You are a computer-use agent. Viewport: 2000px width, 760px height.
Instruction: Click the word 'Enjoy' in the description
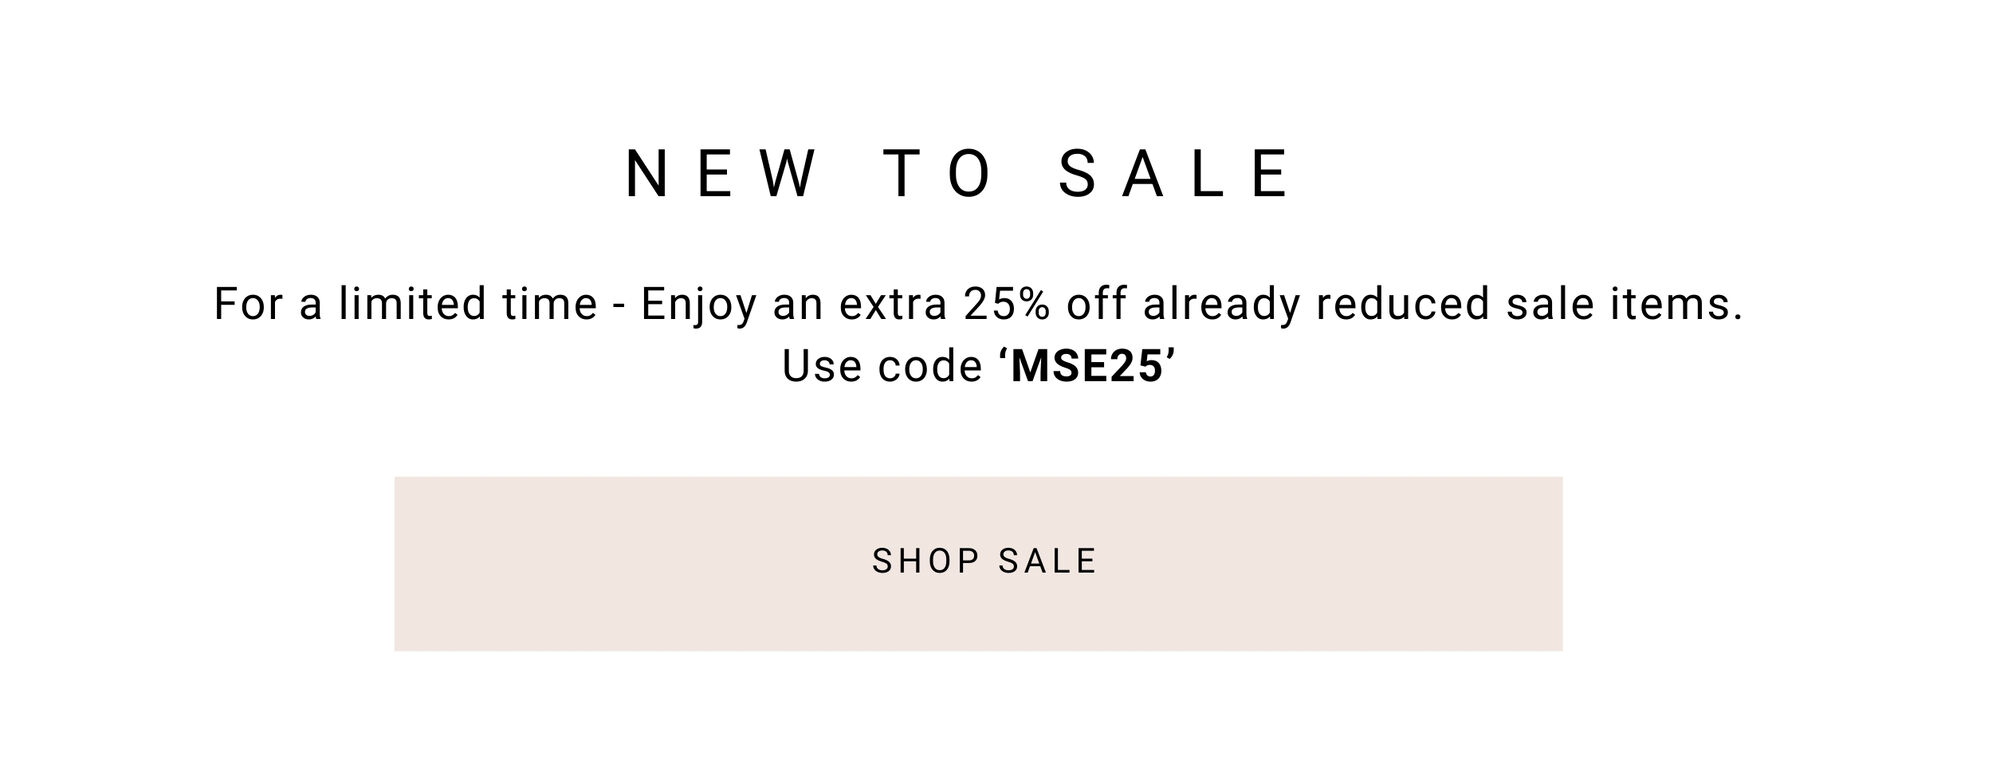(698, 306)
